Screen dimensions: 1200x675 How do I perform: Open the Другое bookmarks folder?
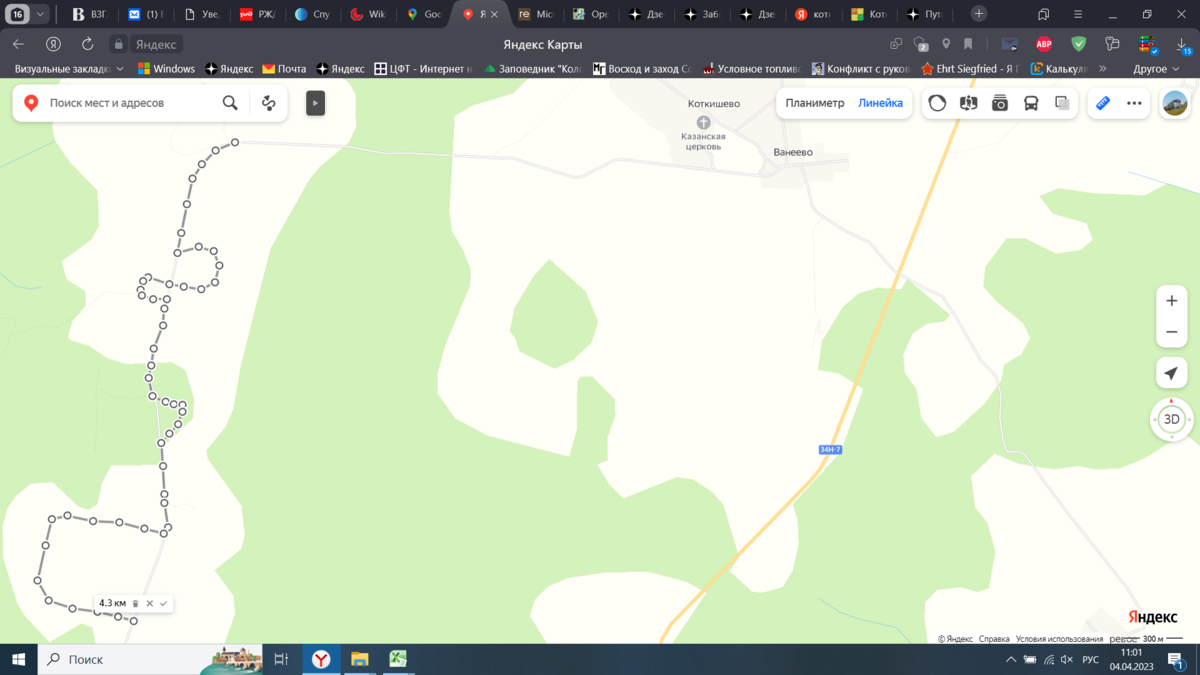[1156, 69]
